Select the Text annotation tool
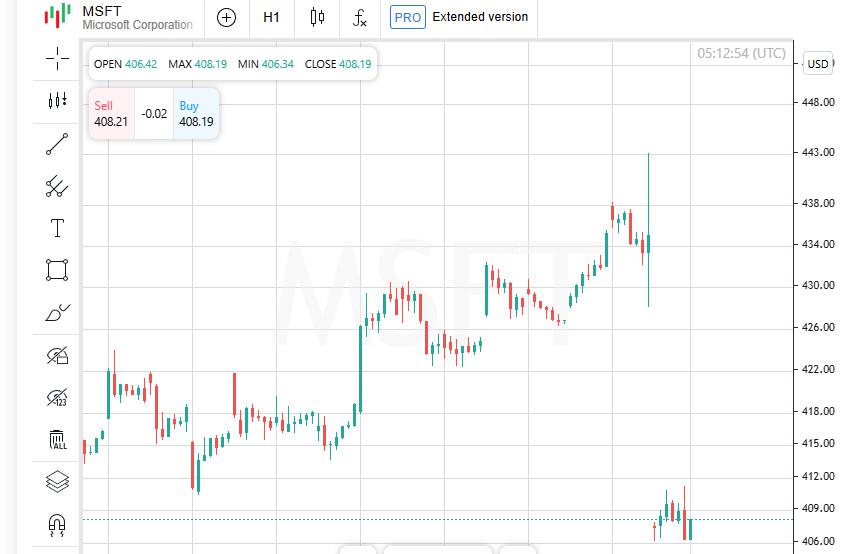The width and height of the screenshot is (855, 554). [x=57, y=228]
